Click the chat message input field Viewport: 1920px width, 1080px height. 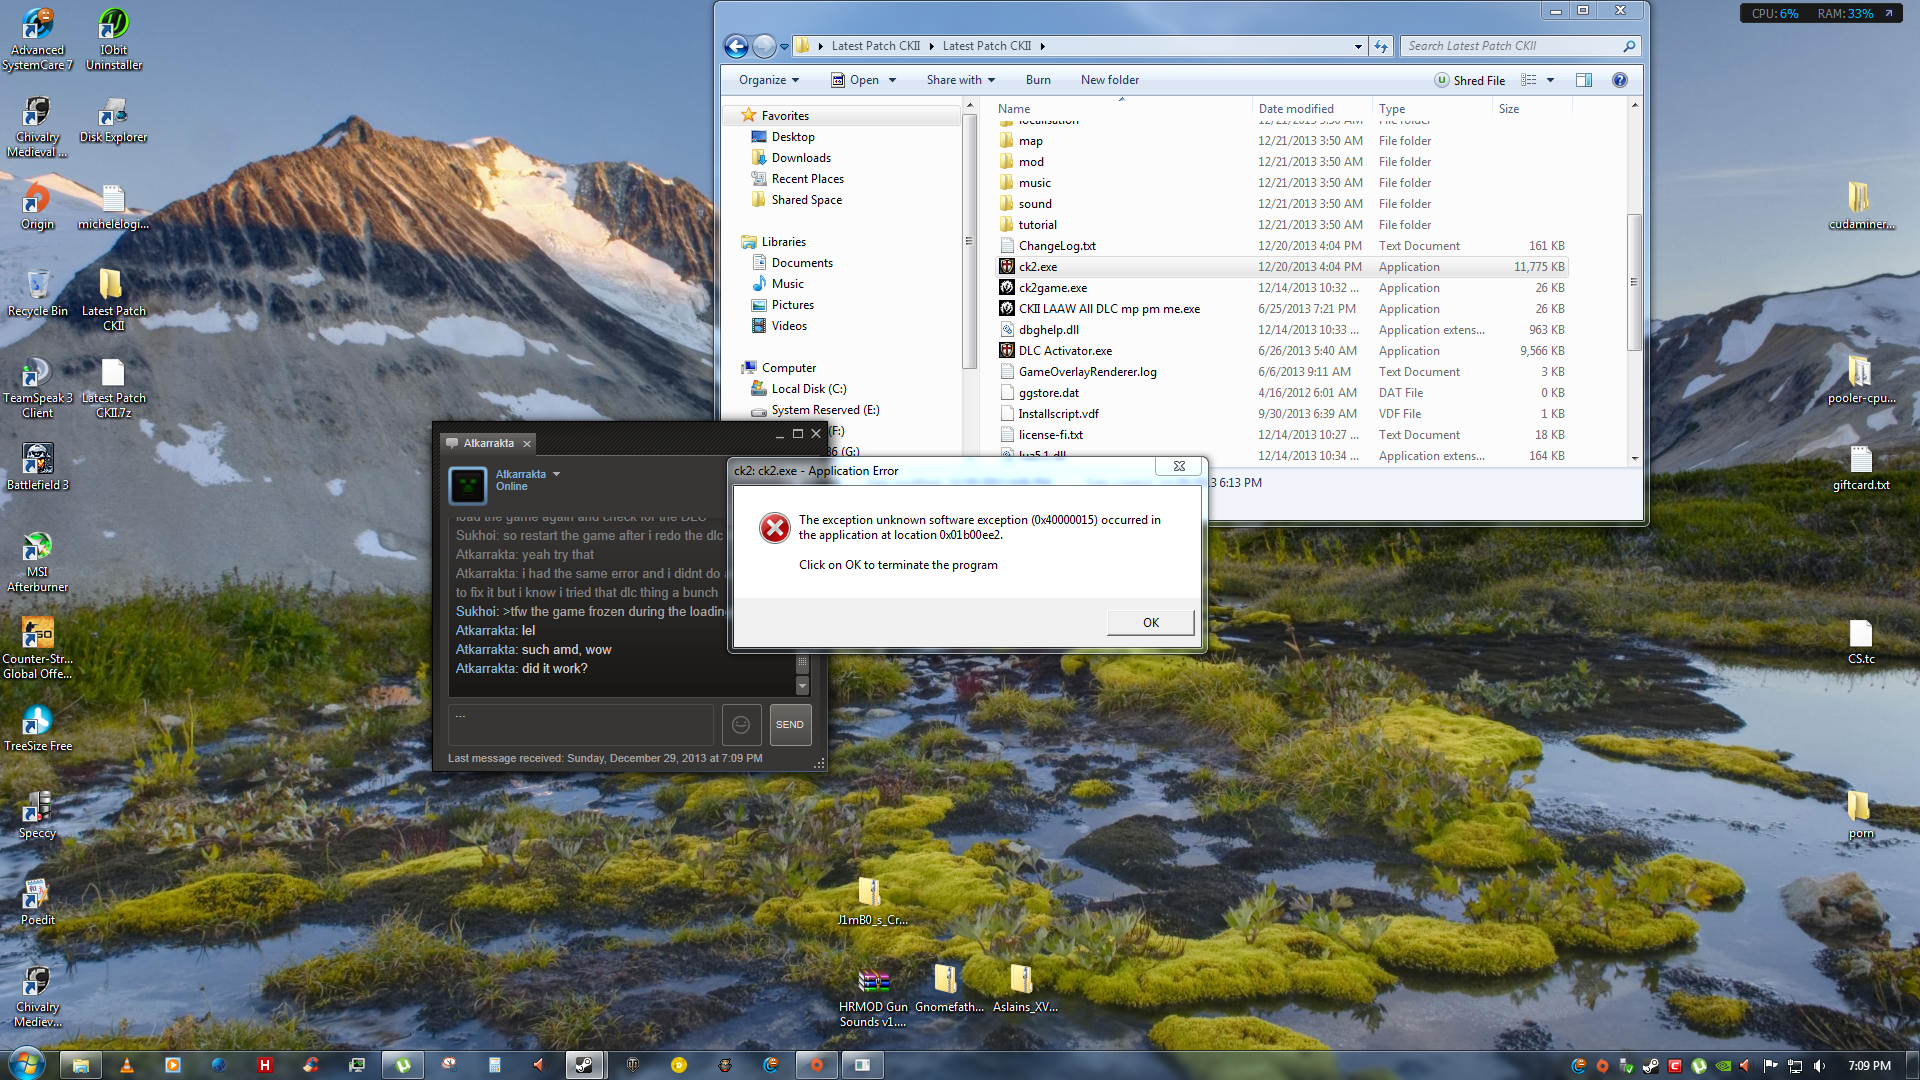pyautogui.click(x=581, y=725)
